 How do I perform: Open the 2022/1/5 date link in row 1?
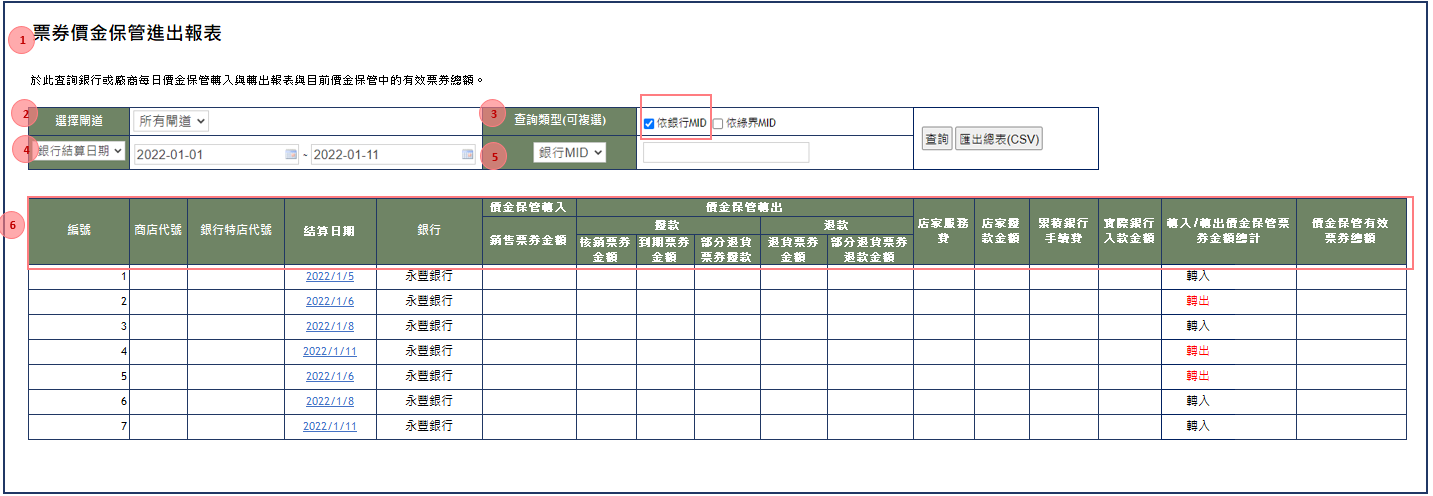click(x=330, y=277)
